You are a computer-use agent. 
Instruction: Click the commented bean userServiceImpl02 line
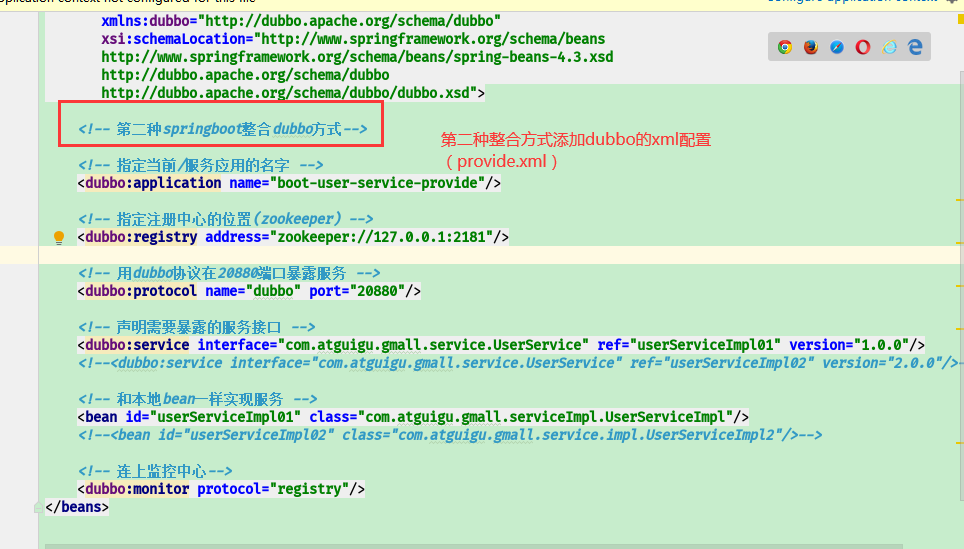pos(450,435)
